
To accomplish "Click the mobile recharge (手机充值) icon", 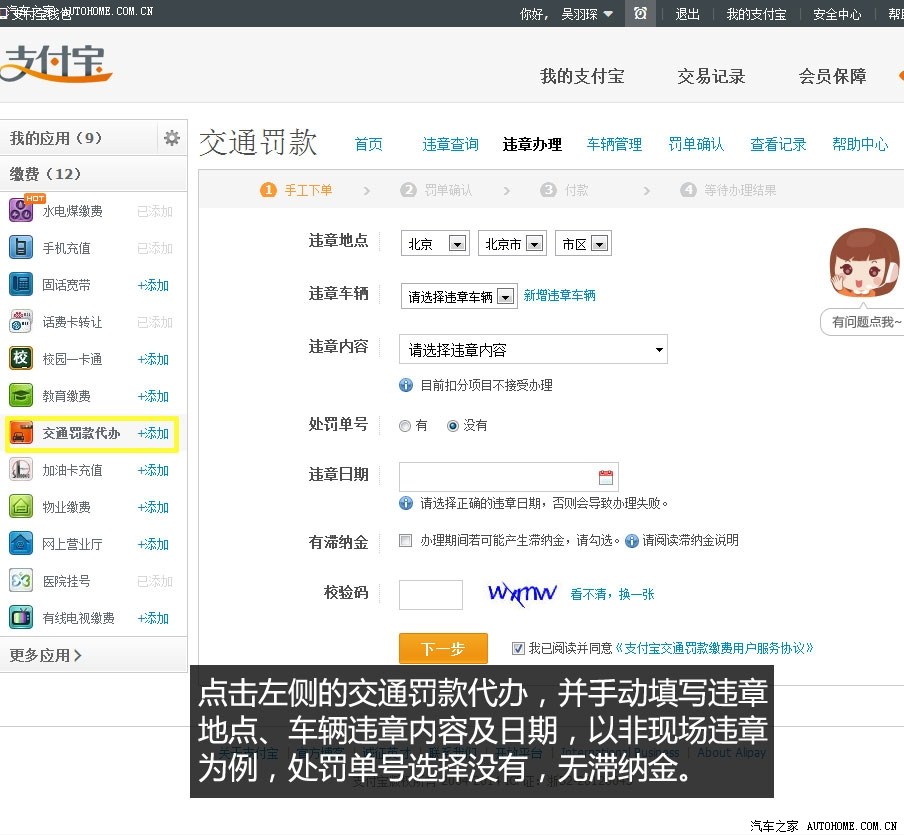I will tap(21, 247).
